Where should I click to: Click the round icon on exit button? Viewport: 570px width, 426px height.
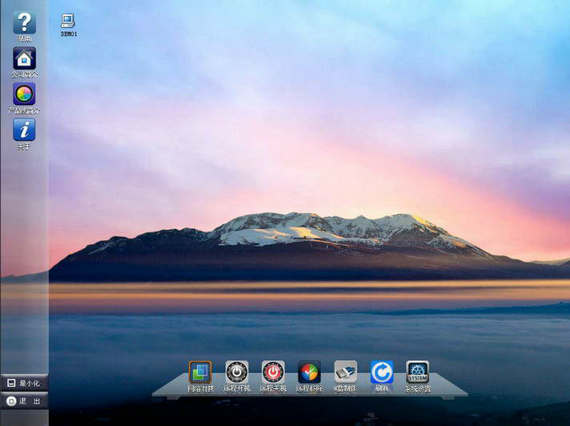(11, 401)
